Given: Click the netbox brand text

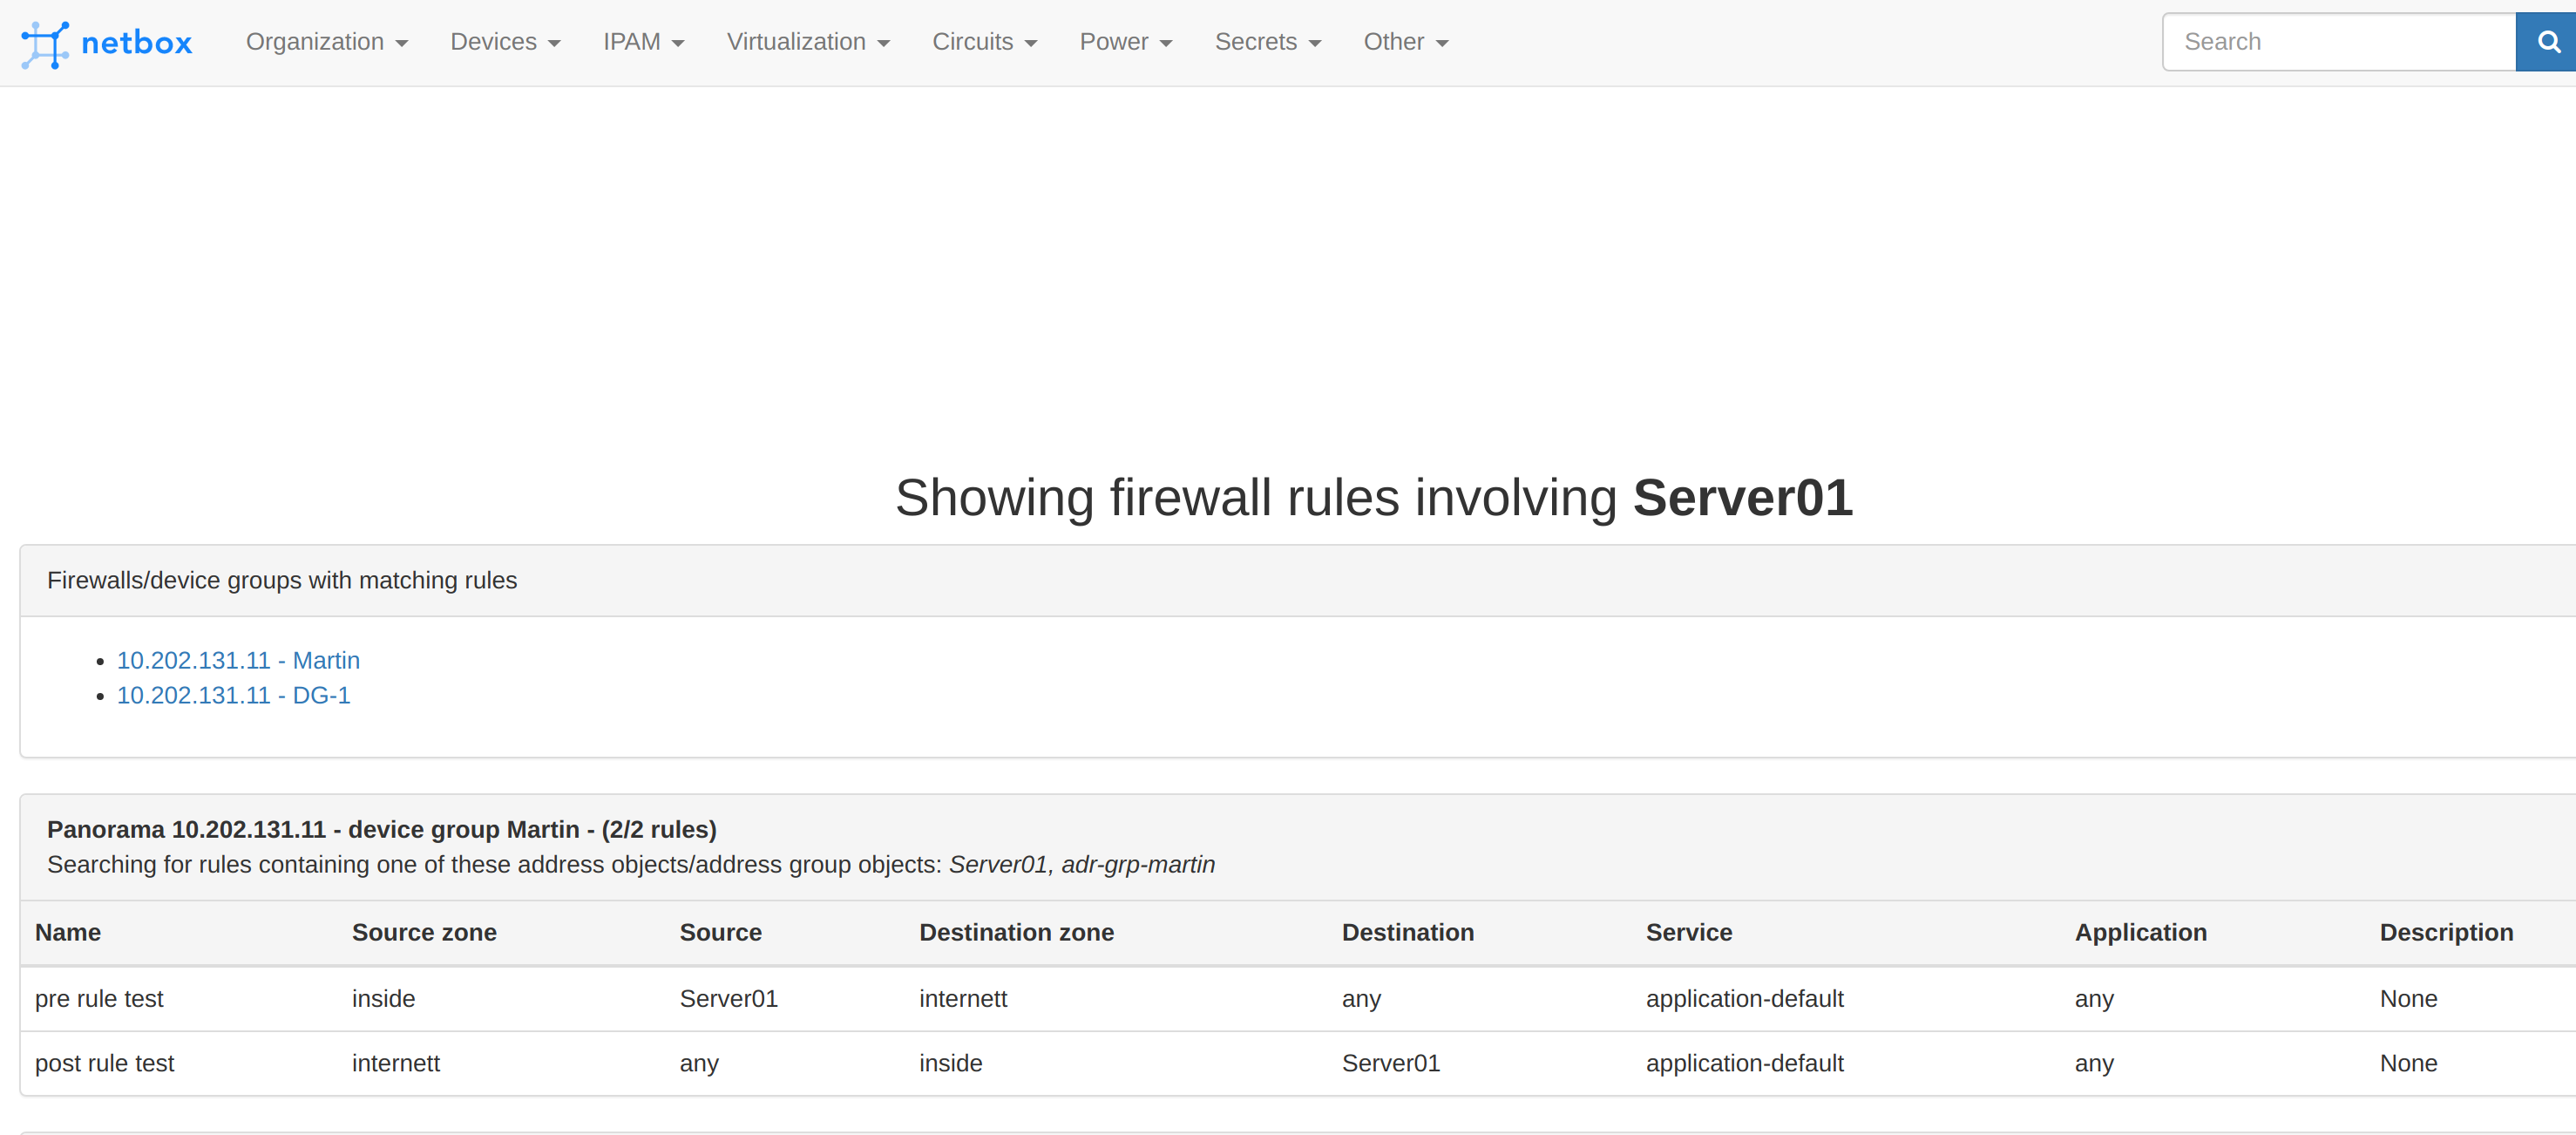Looking at the screenshot, I should coord(136,43).
